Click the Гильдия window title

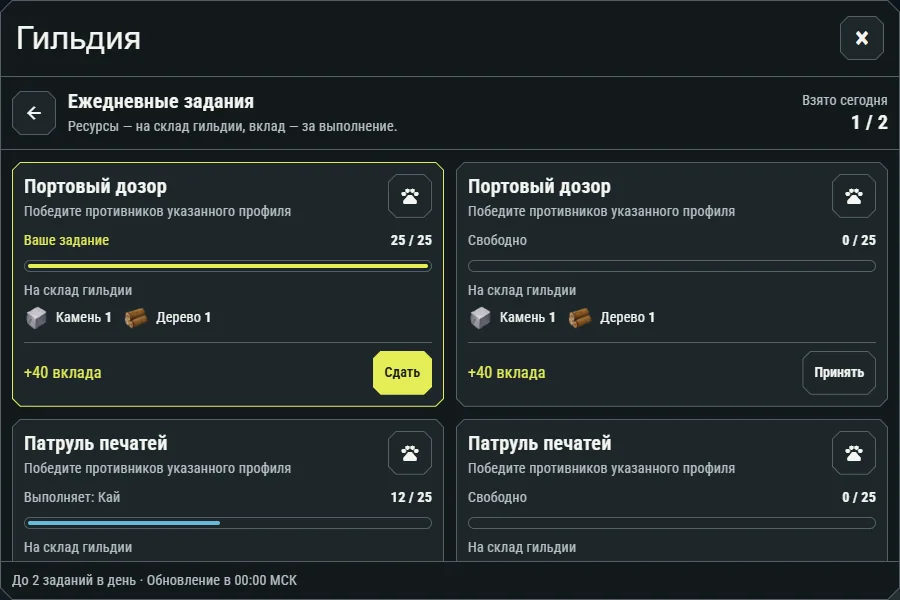(x=79, y=39)
